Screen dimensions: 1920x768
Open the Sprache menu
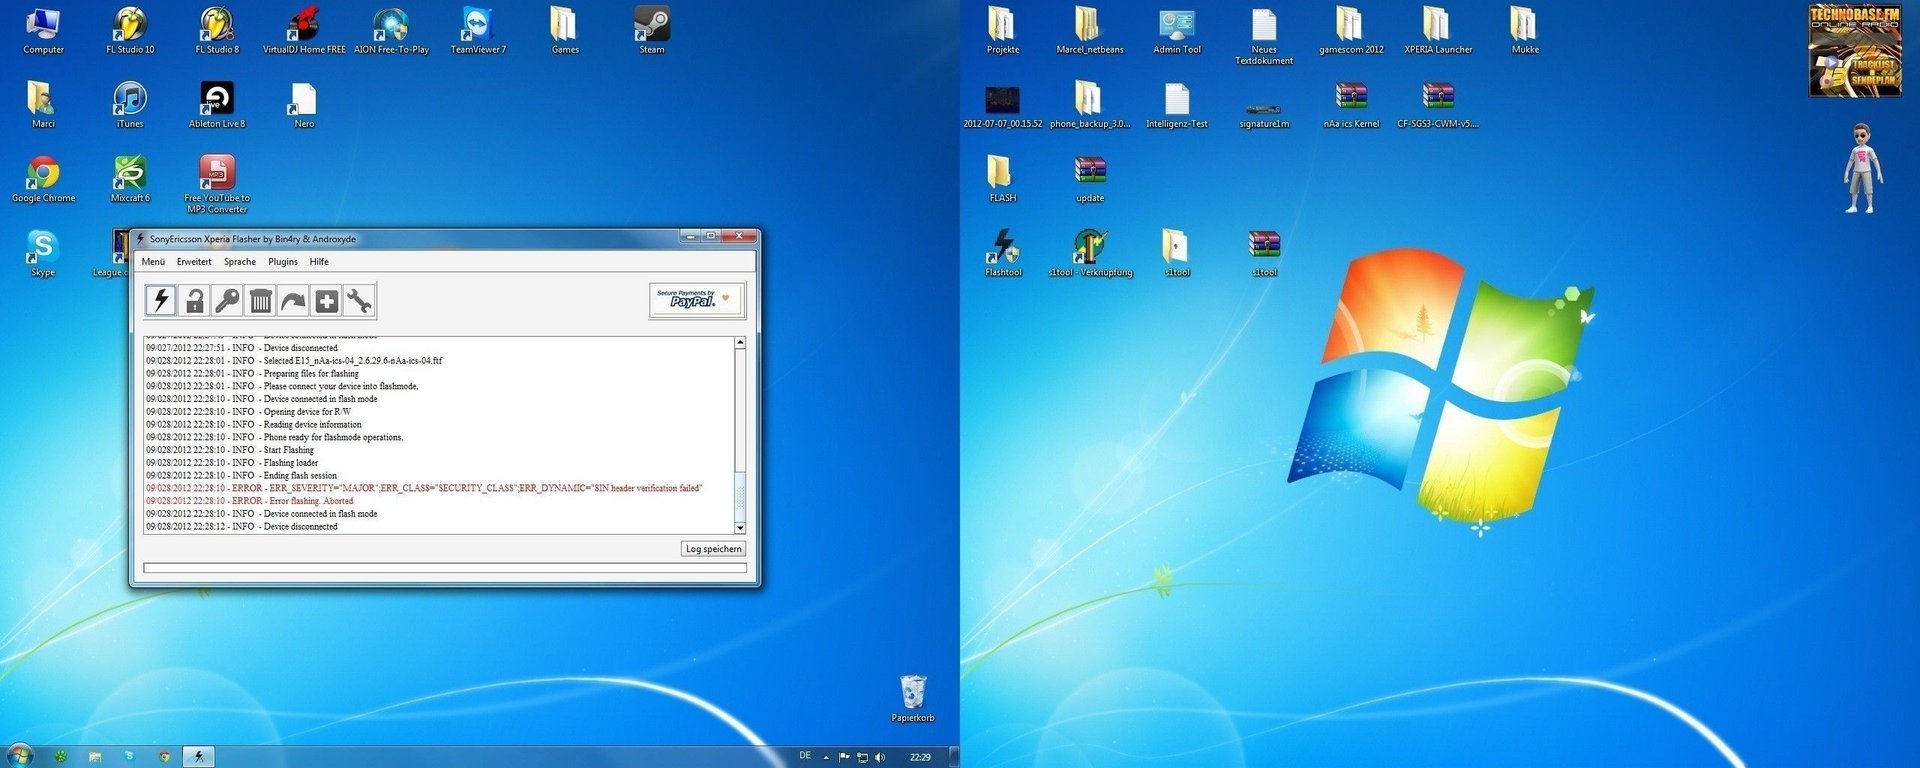pos(240,262)
